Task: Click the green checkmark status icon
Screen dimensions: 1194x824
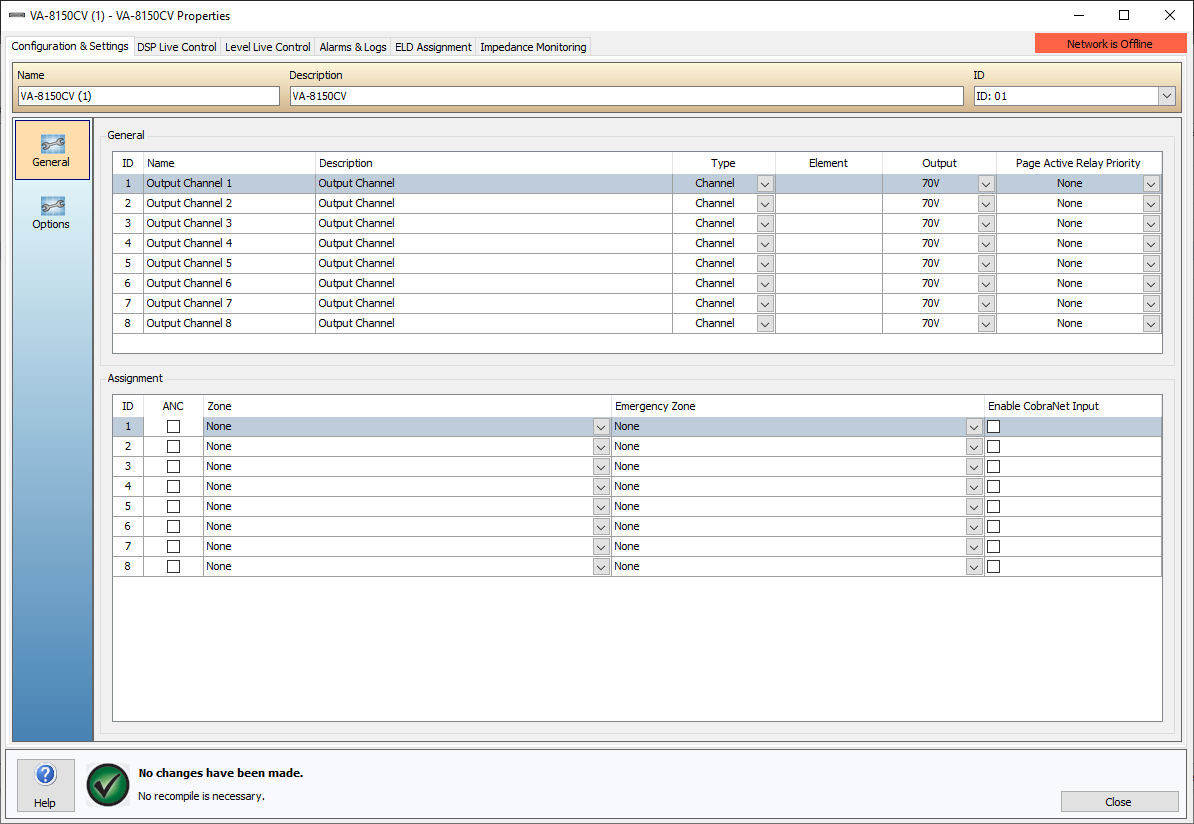Action: [x=108, y=784]
